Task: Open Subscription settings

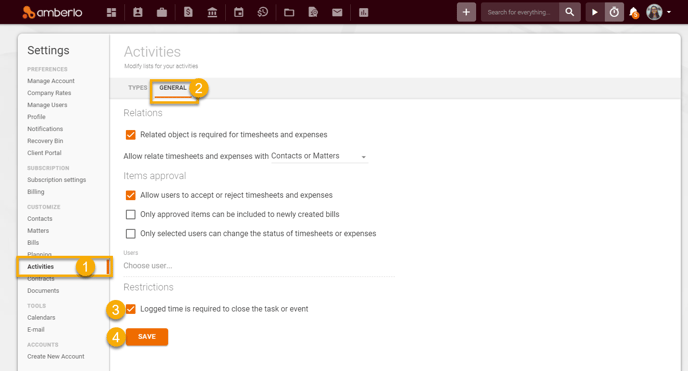Action: click(57, 180)
